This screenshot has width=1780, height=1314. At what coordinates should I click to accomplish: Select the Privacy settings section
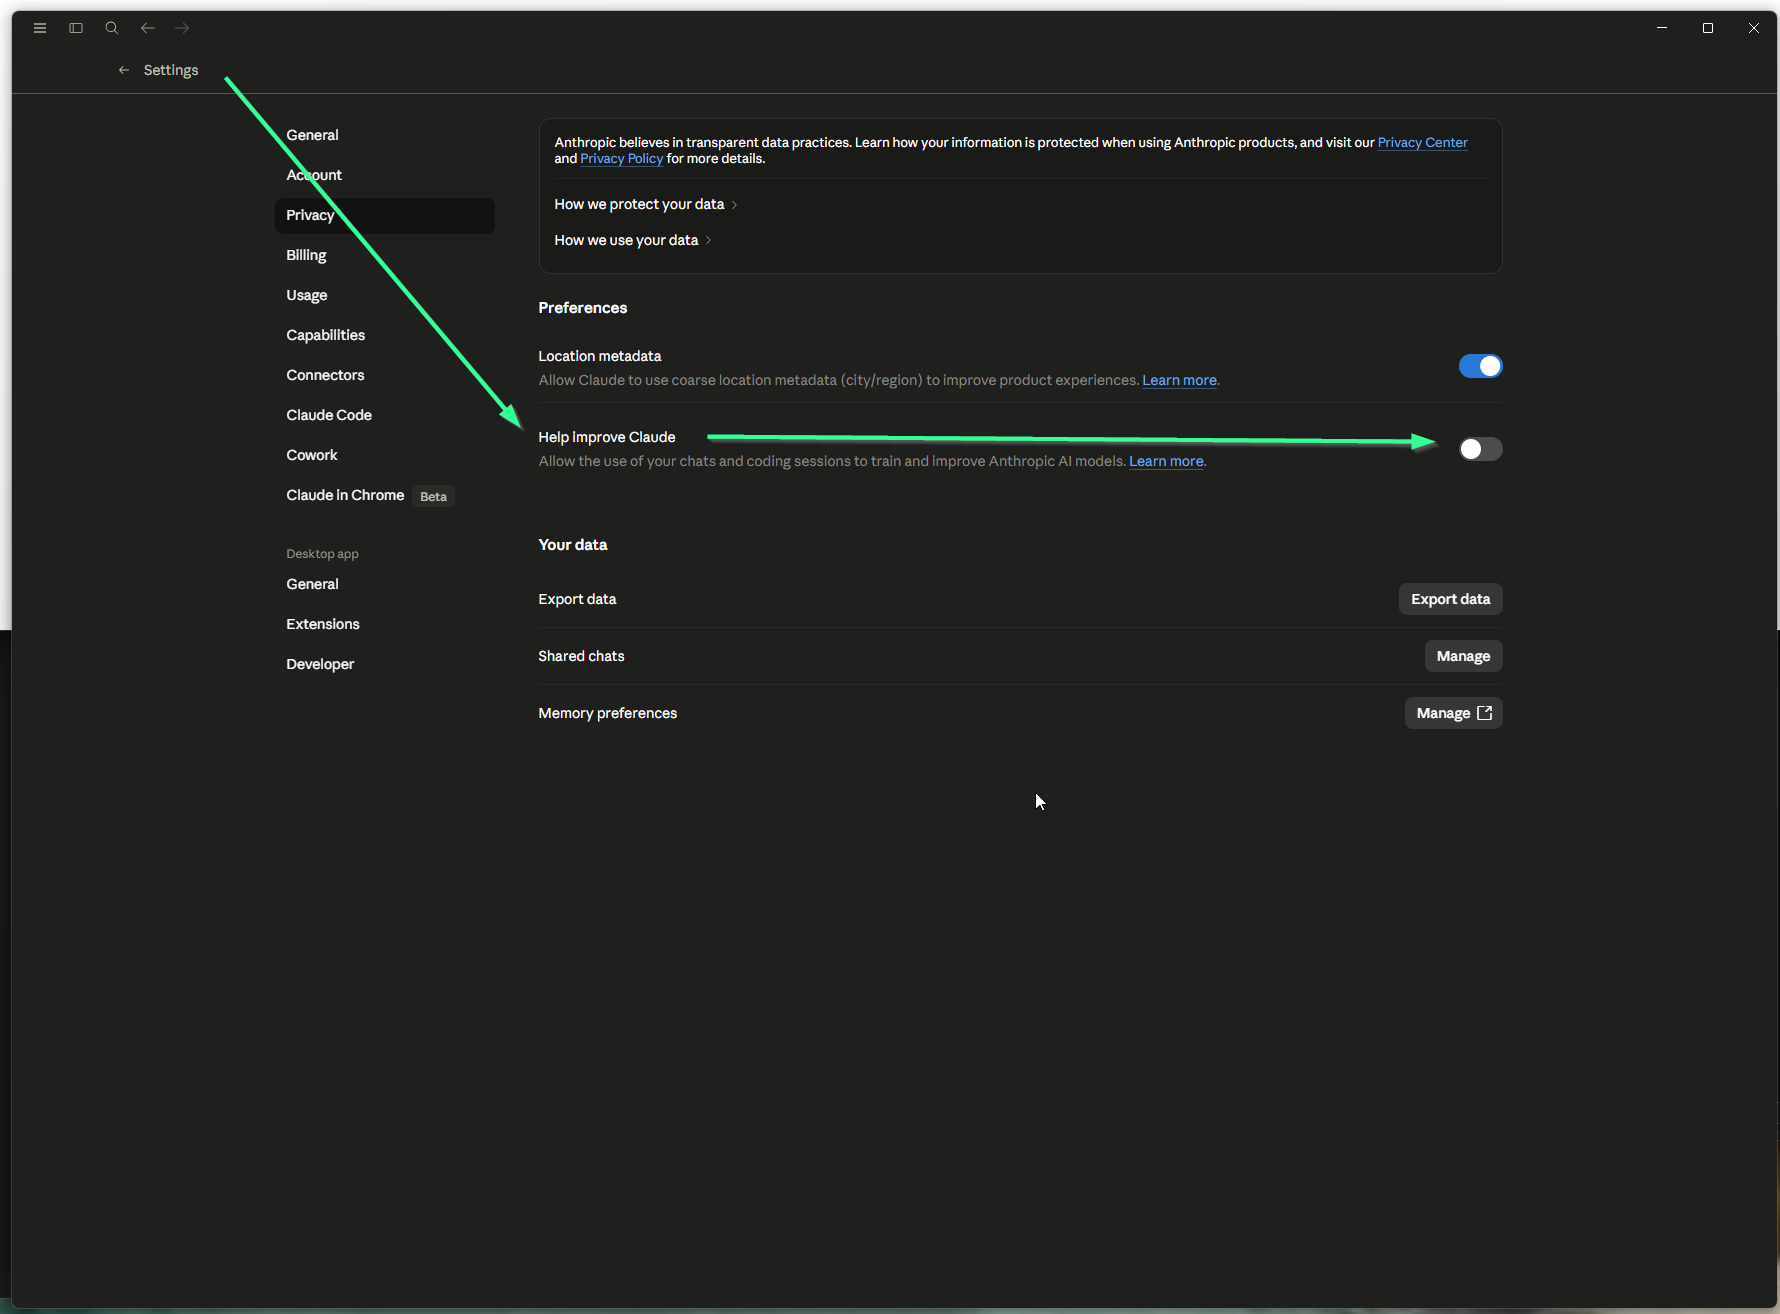pos(385,215)
